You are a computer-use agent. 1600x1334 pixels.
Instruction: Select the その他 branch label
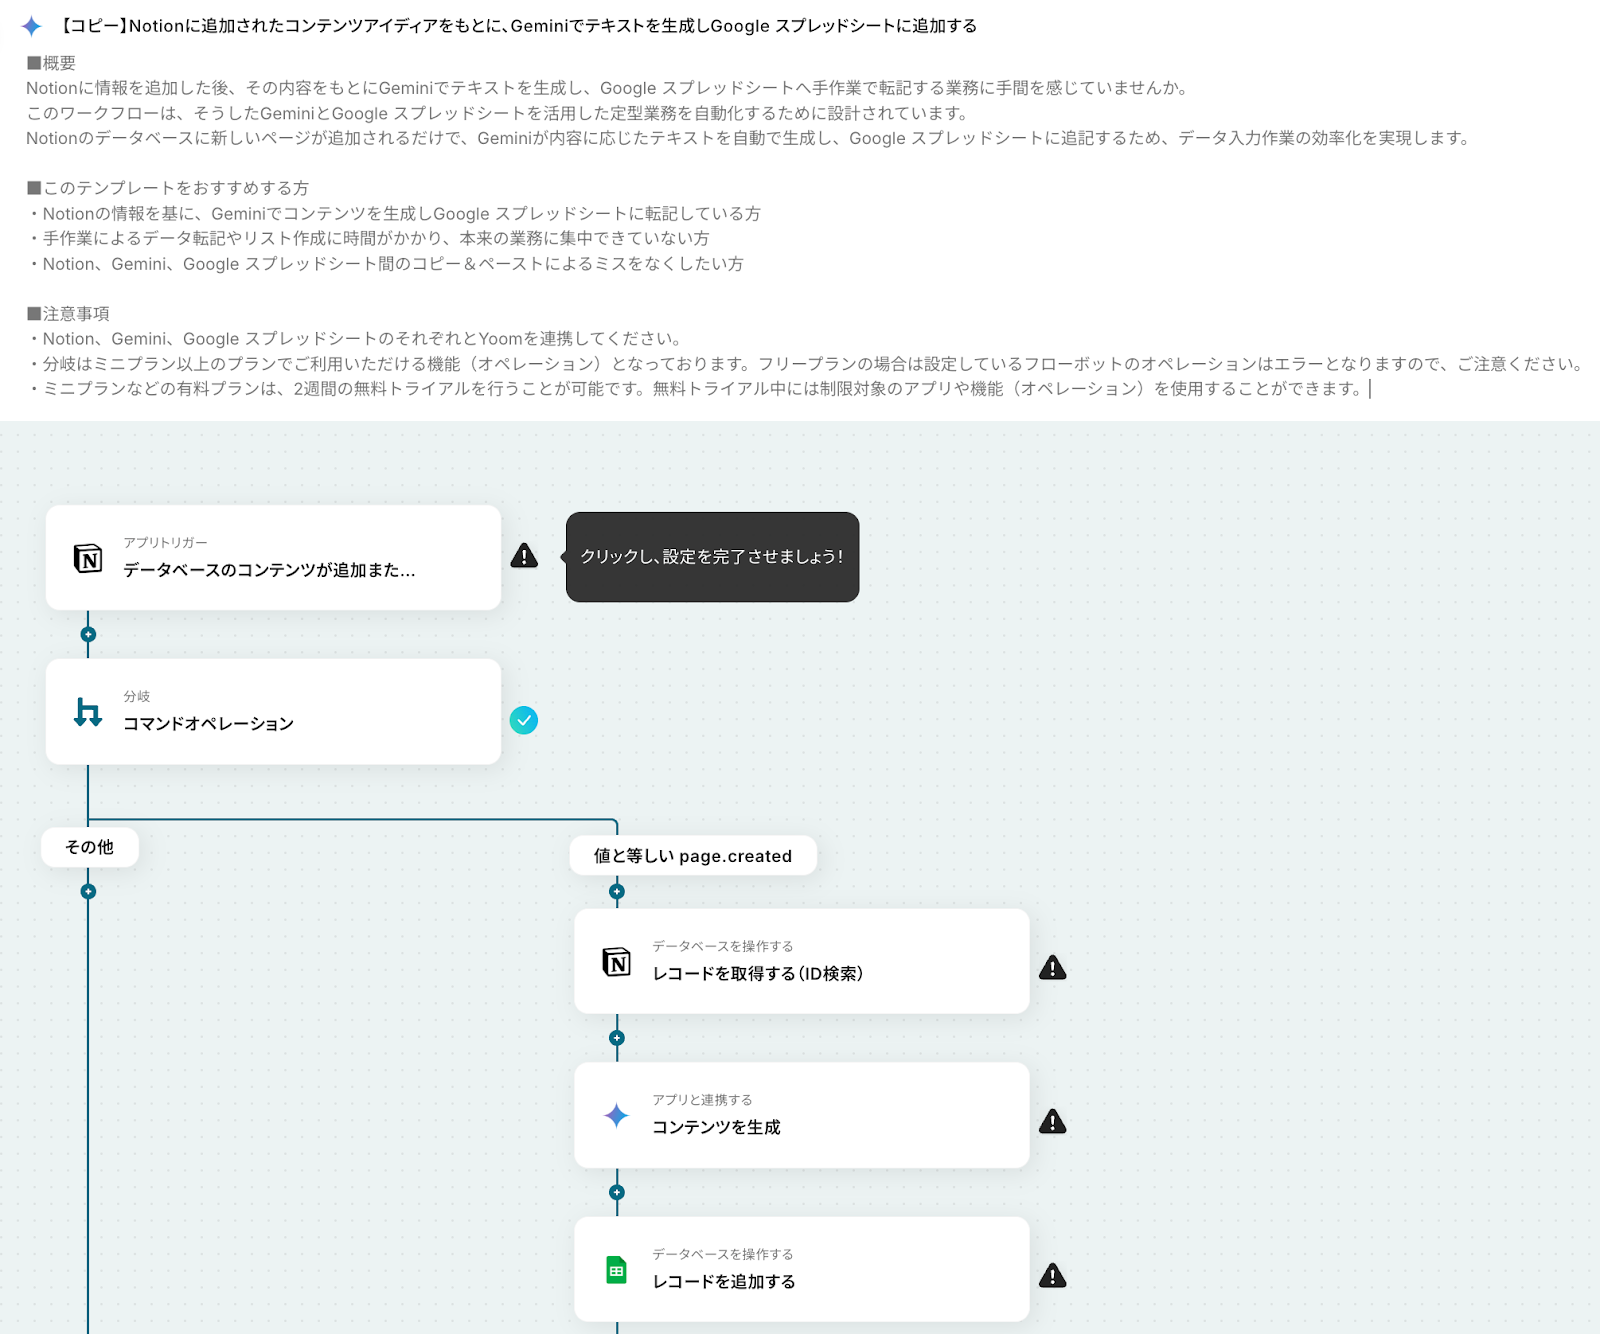90,847
